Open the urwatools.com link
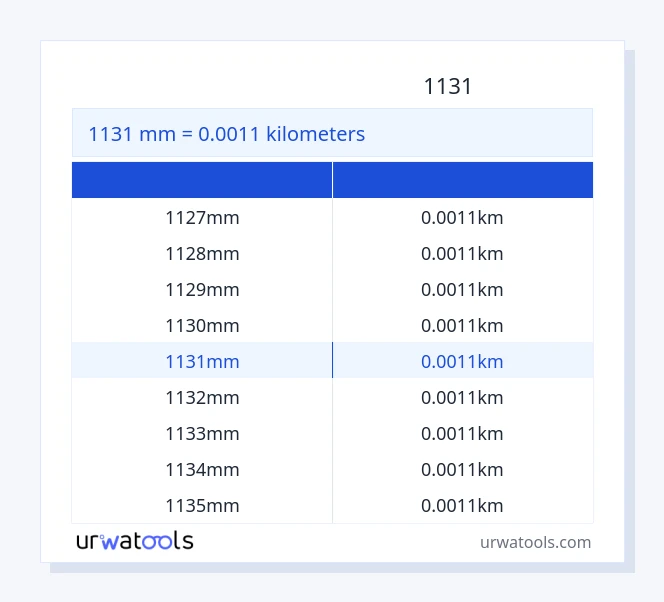Viewport: 664px width, 602px height. (x=535, y=542)
